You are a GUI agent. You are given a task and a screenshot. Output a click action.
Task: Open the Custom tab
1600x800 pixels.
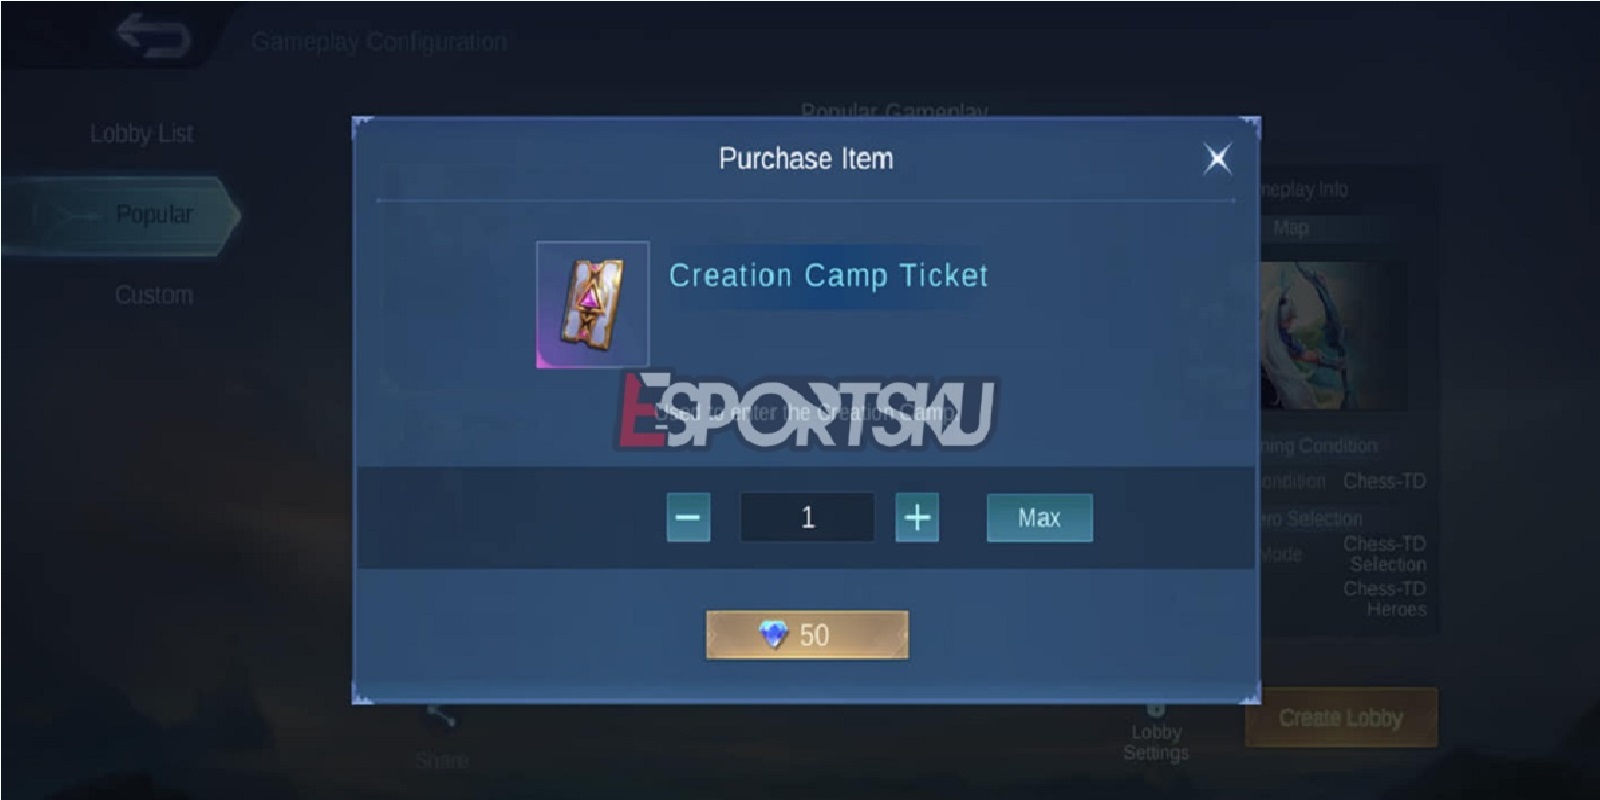click(153, 295)
